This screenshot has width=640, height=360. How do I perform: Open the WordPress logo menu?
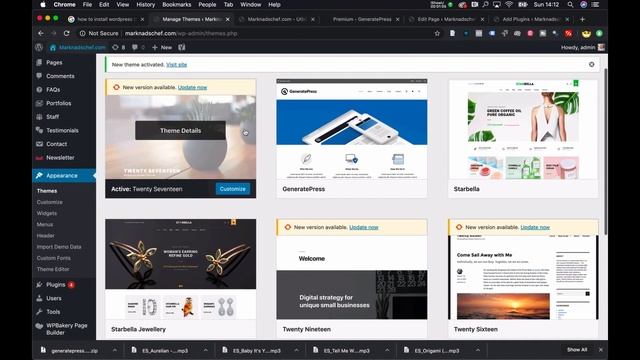click(x=39, y=47)
